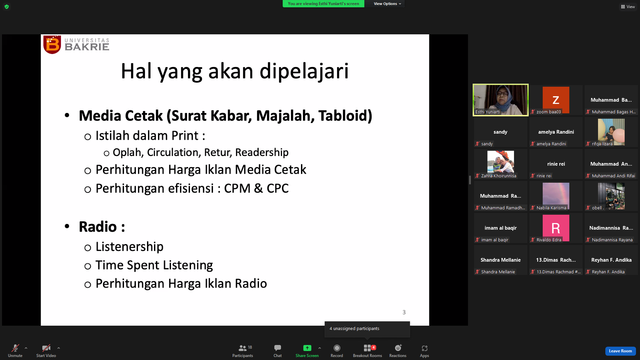Open the Chat panel
Image resolution: width=640 pixels, height=360 pixels.
pos(278,350)
